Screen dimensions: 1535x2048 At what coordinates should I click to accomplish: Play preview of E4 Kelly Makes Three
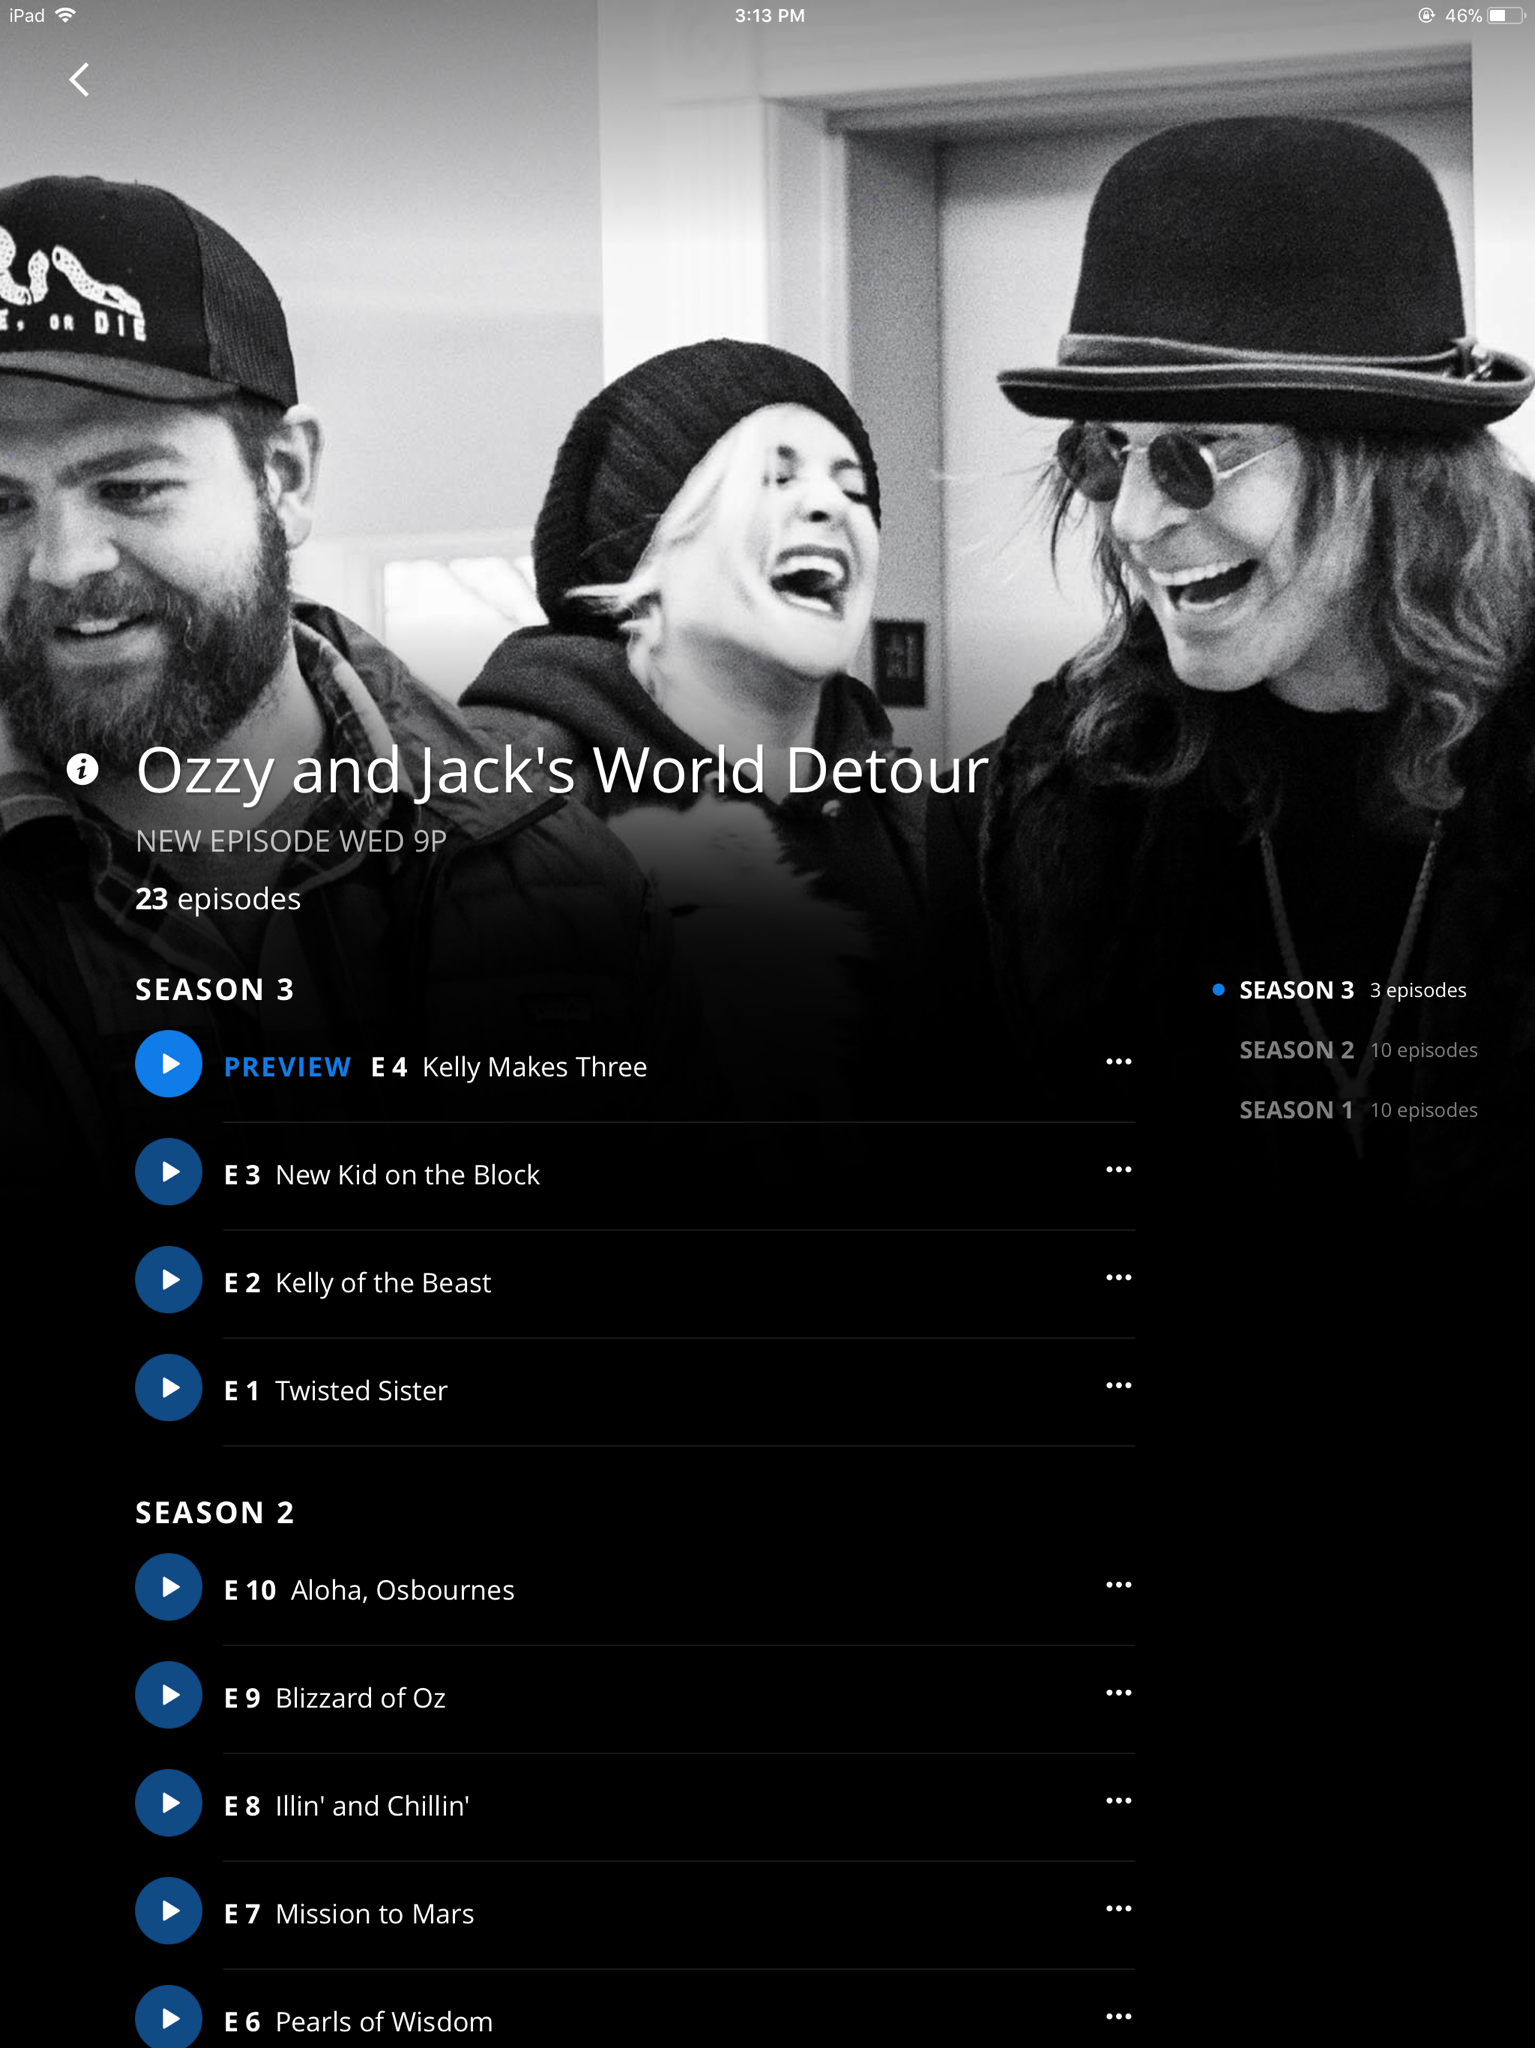169,1064
